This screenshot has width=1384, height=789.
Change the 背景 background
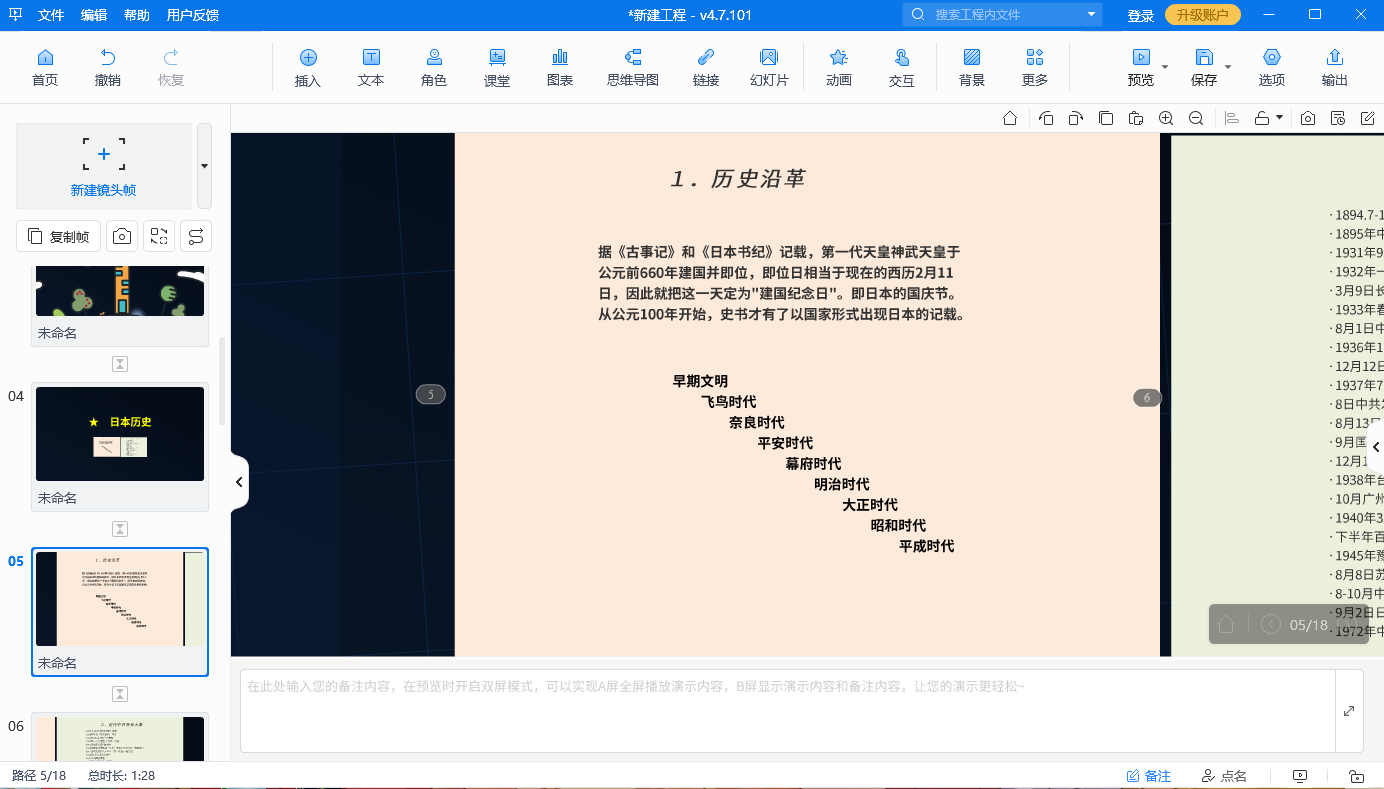coord(972,67)
